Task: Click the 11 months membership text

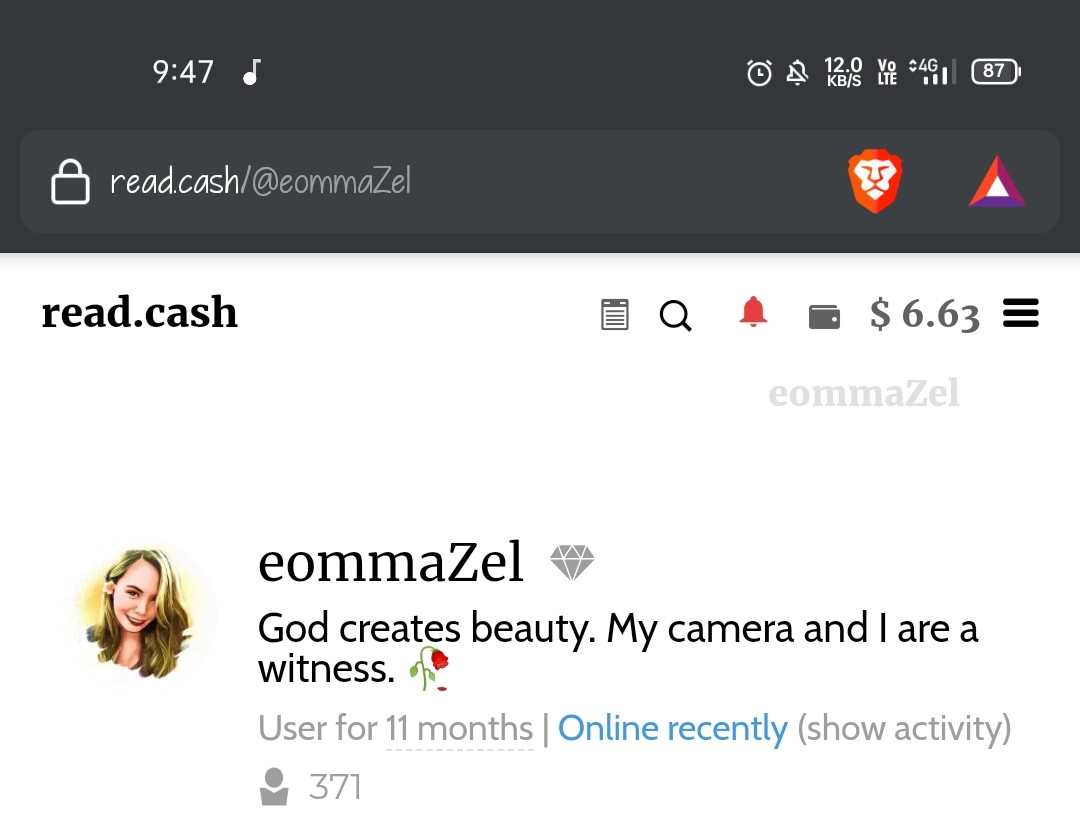Action: coord(459,728)
